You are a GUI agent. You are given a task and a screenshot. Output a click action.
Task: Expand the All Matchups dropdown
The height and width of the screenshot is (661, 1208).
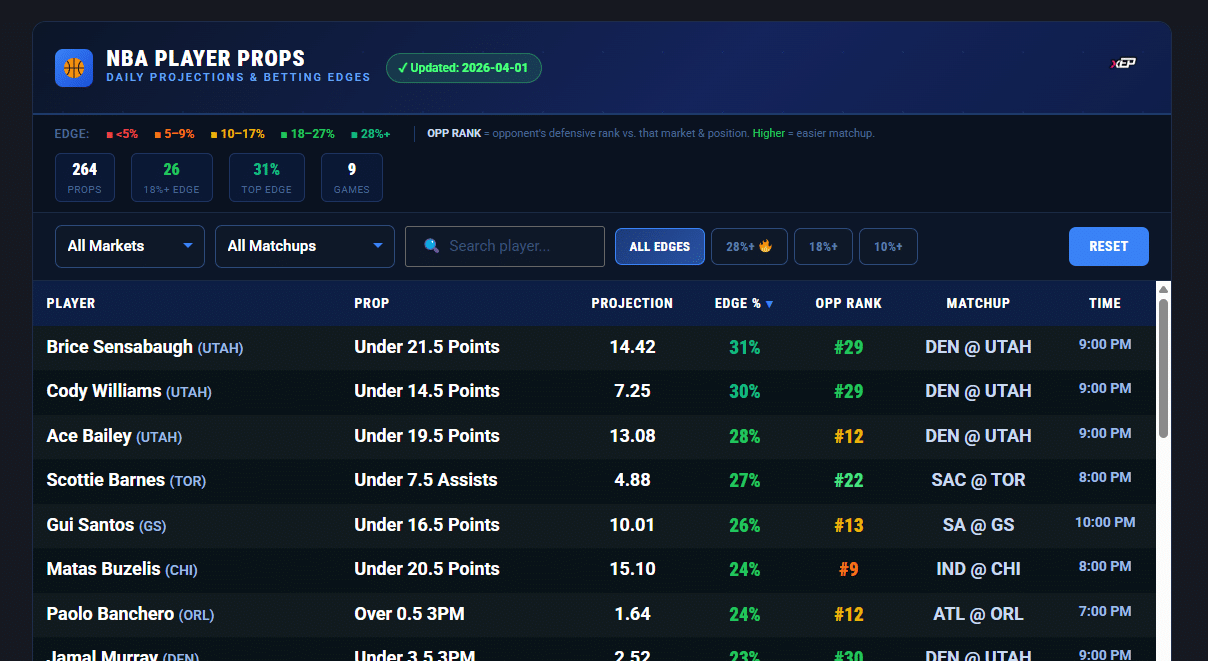[x=305, y=246]
